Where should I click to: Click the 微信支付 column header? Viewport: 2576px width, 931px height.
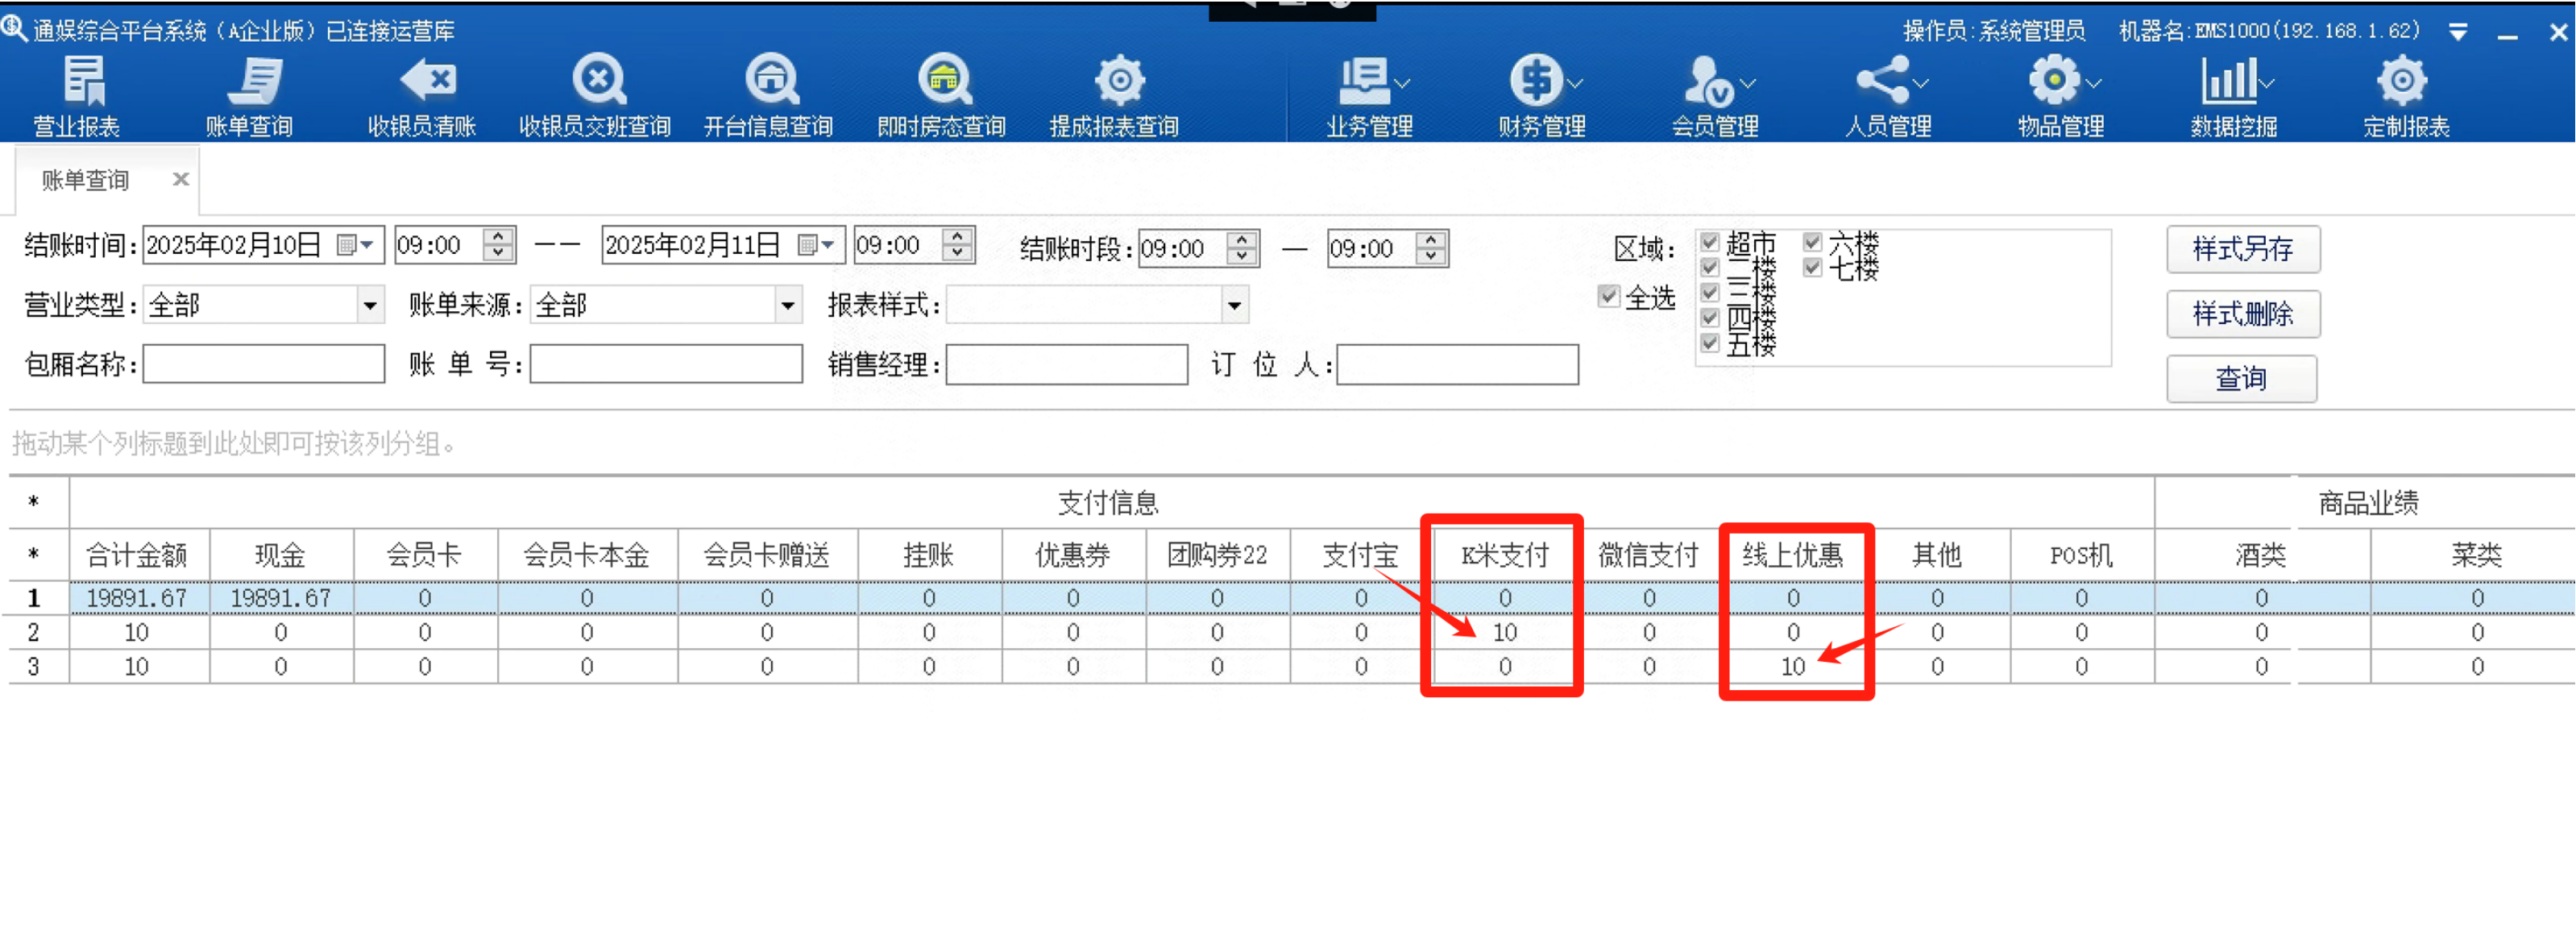click(x=1649, y=555)
